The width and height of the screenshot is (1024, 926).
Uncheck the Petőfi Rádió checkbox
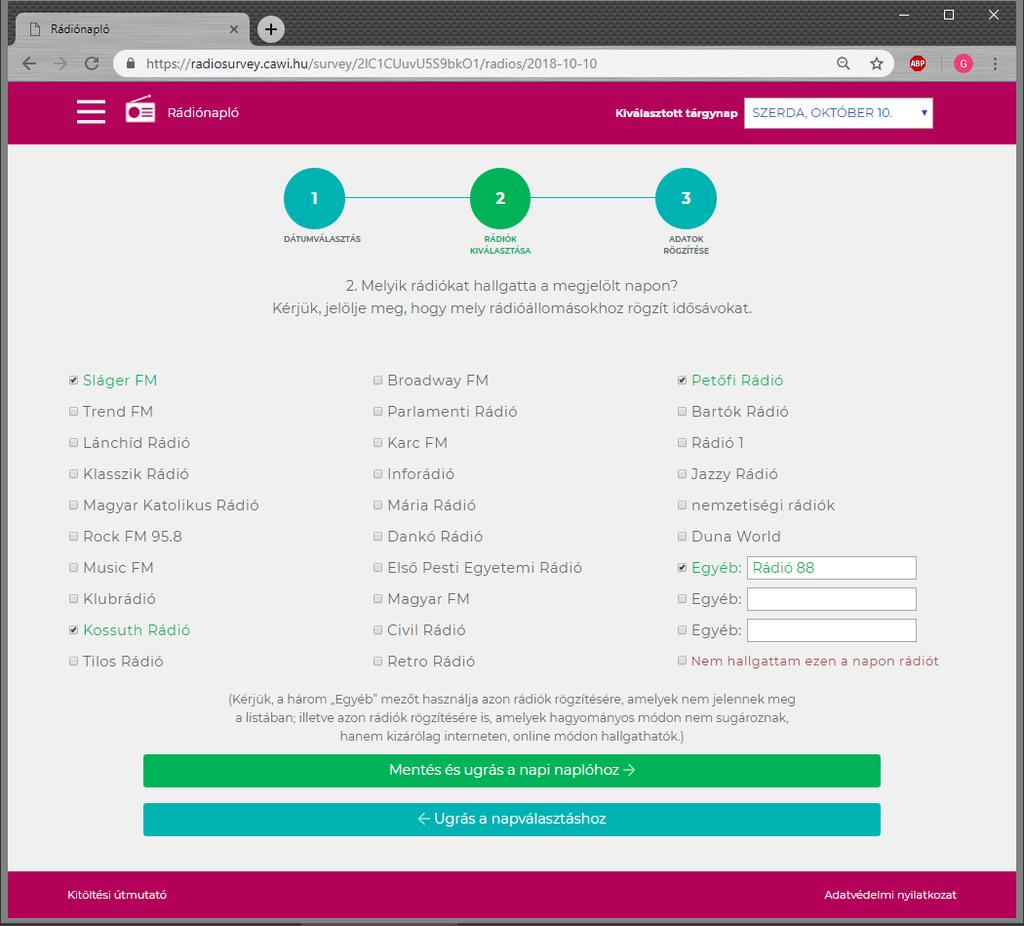[x=682, y=380]
